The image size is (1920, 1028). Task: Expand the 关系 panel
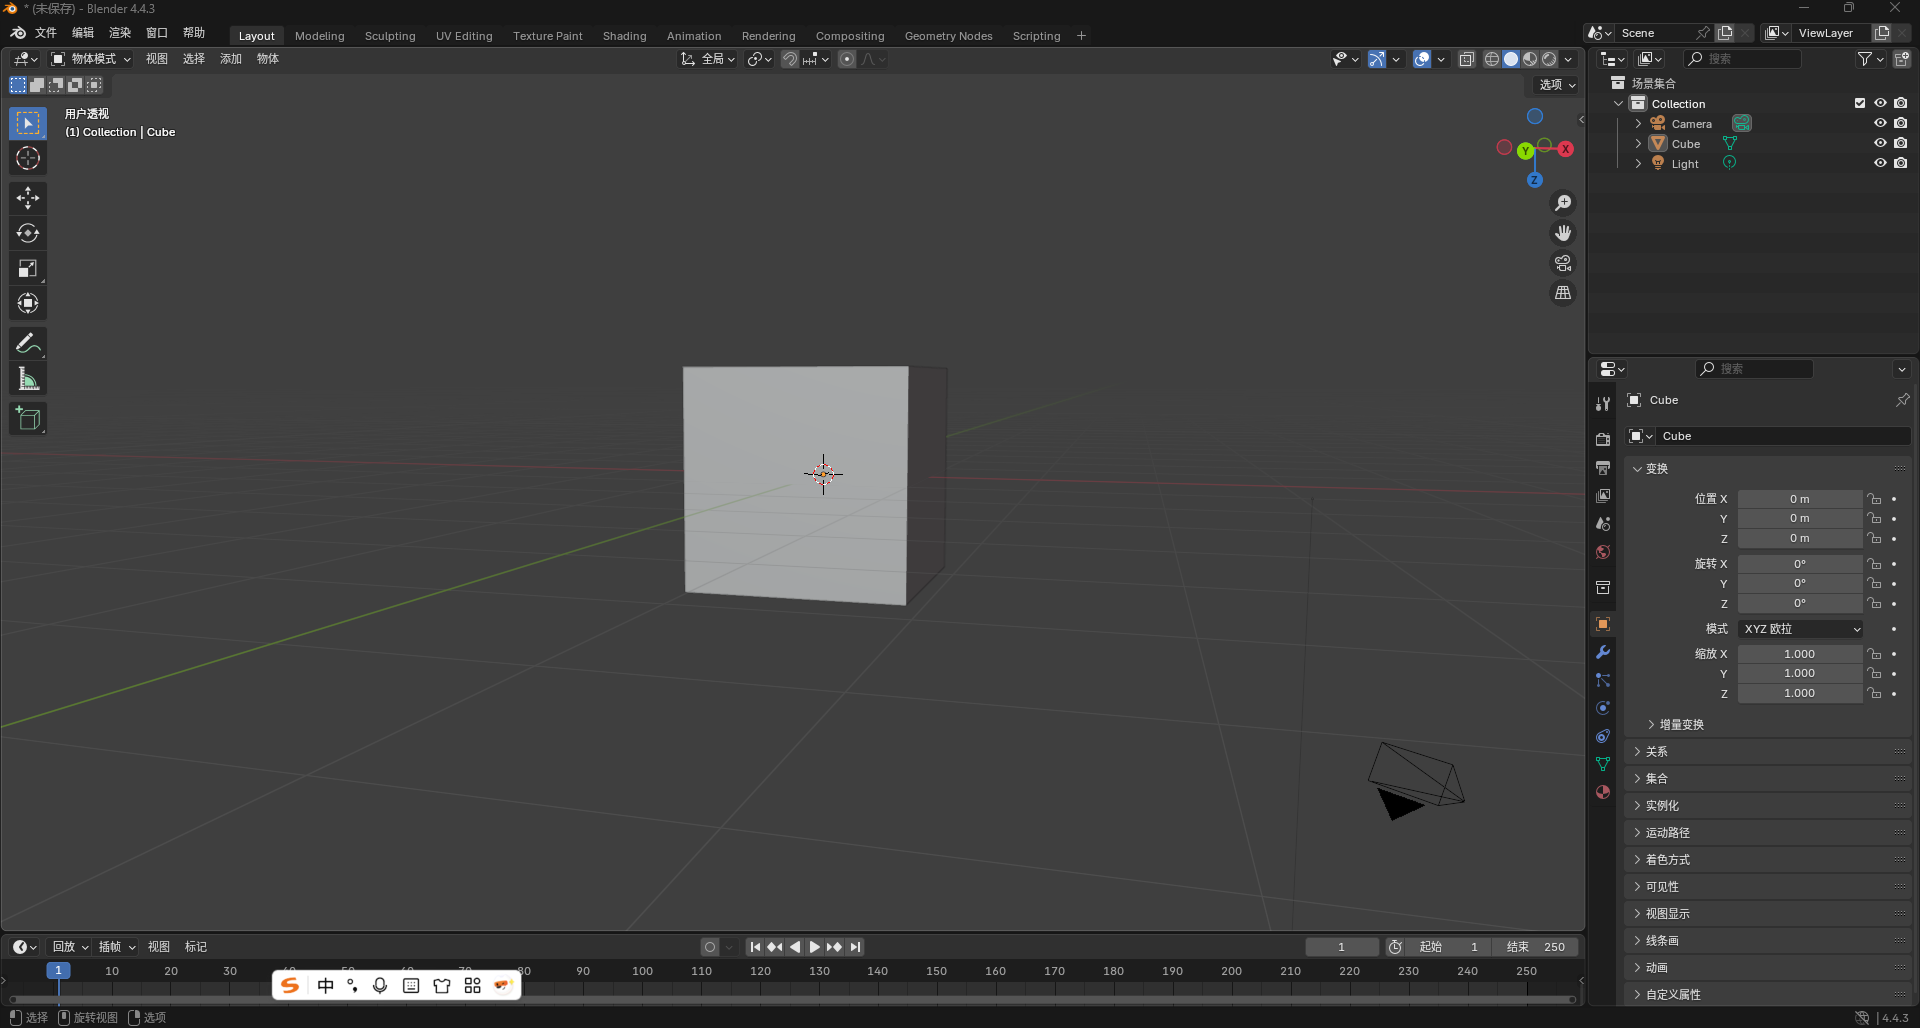tap(1657, 752)
